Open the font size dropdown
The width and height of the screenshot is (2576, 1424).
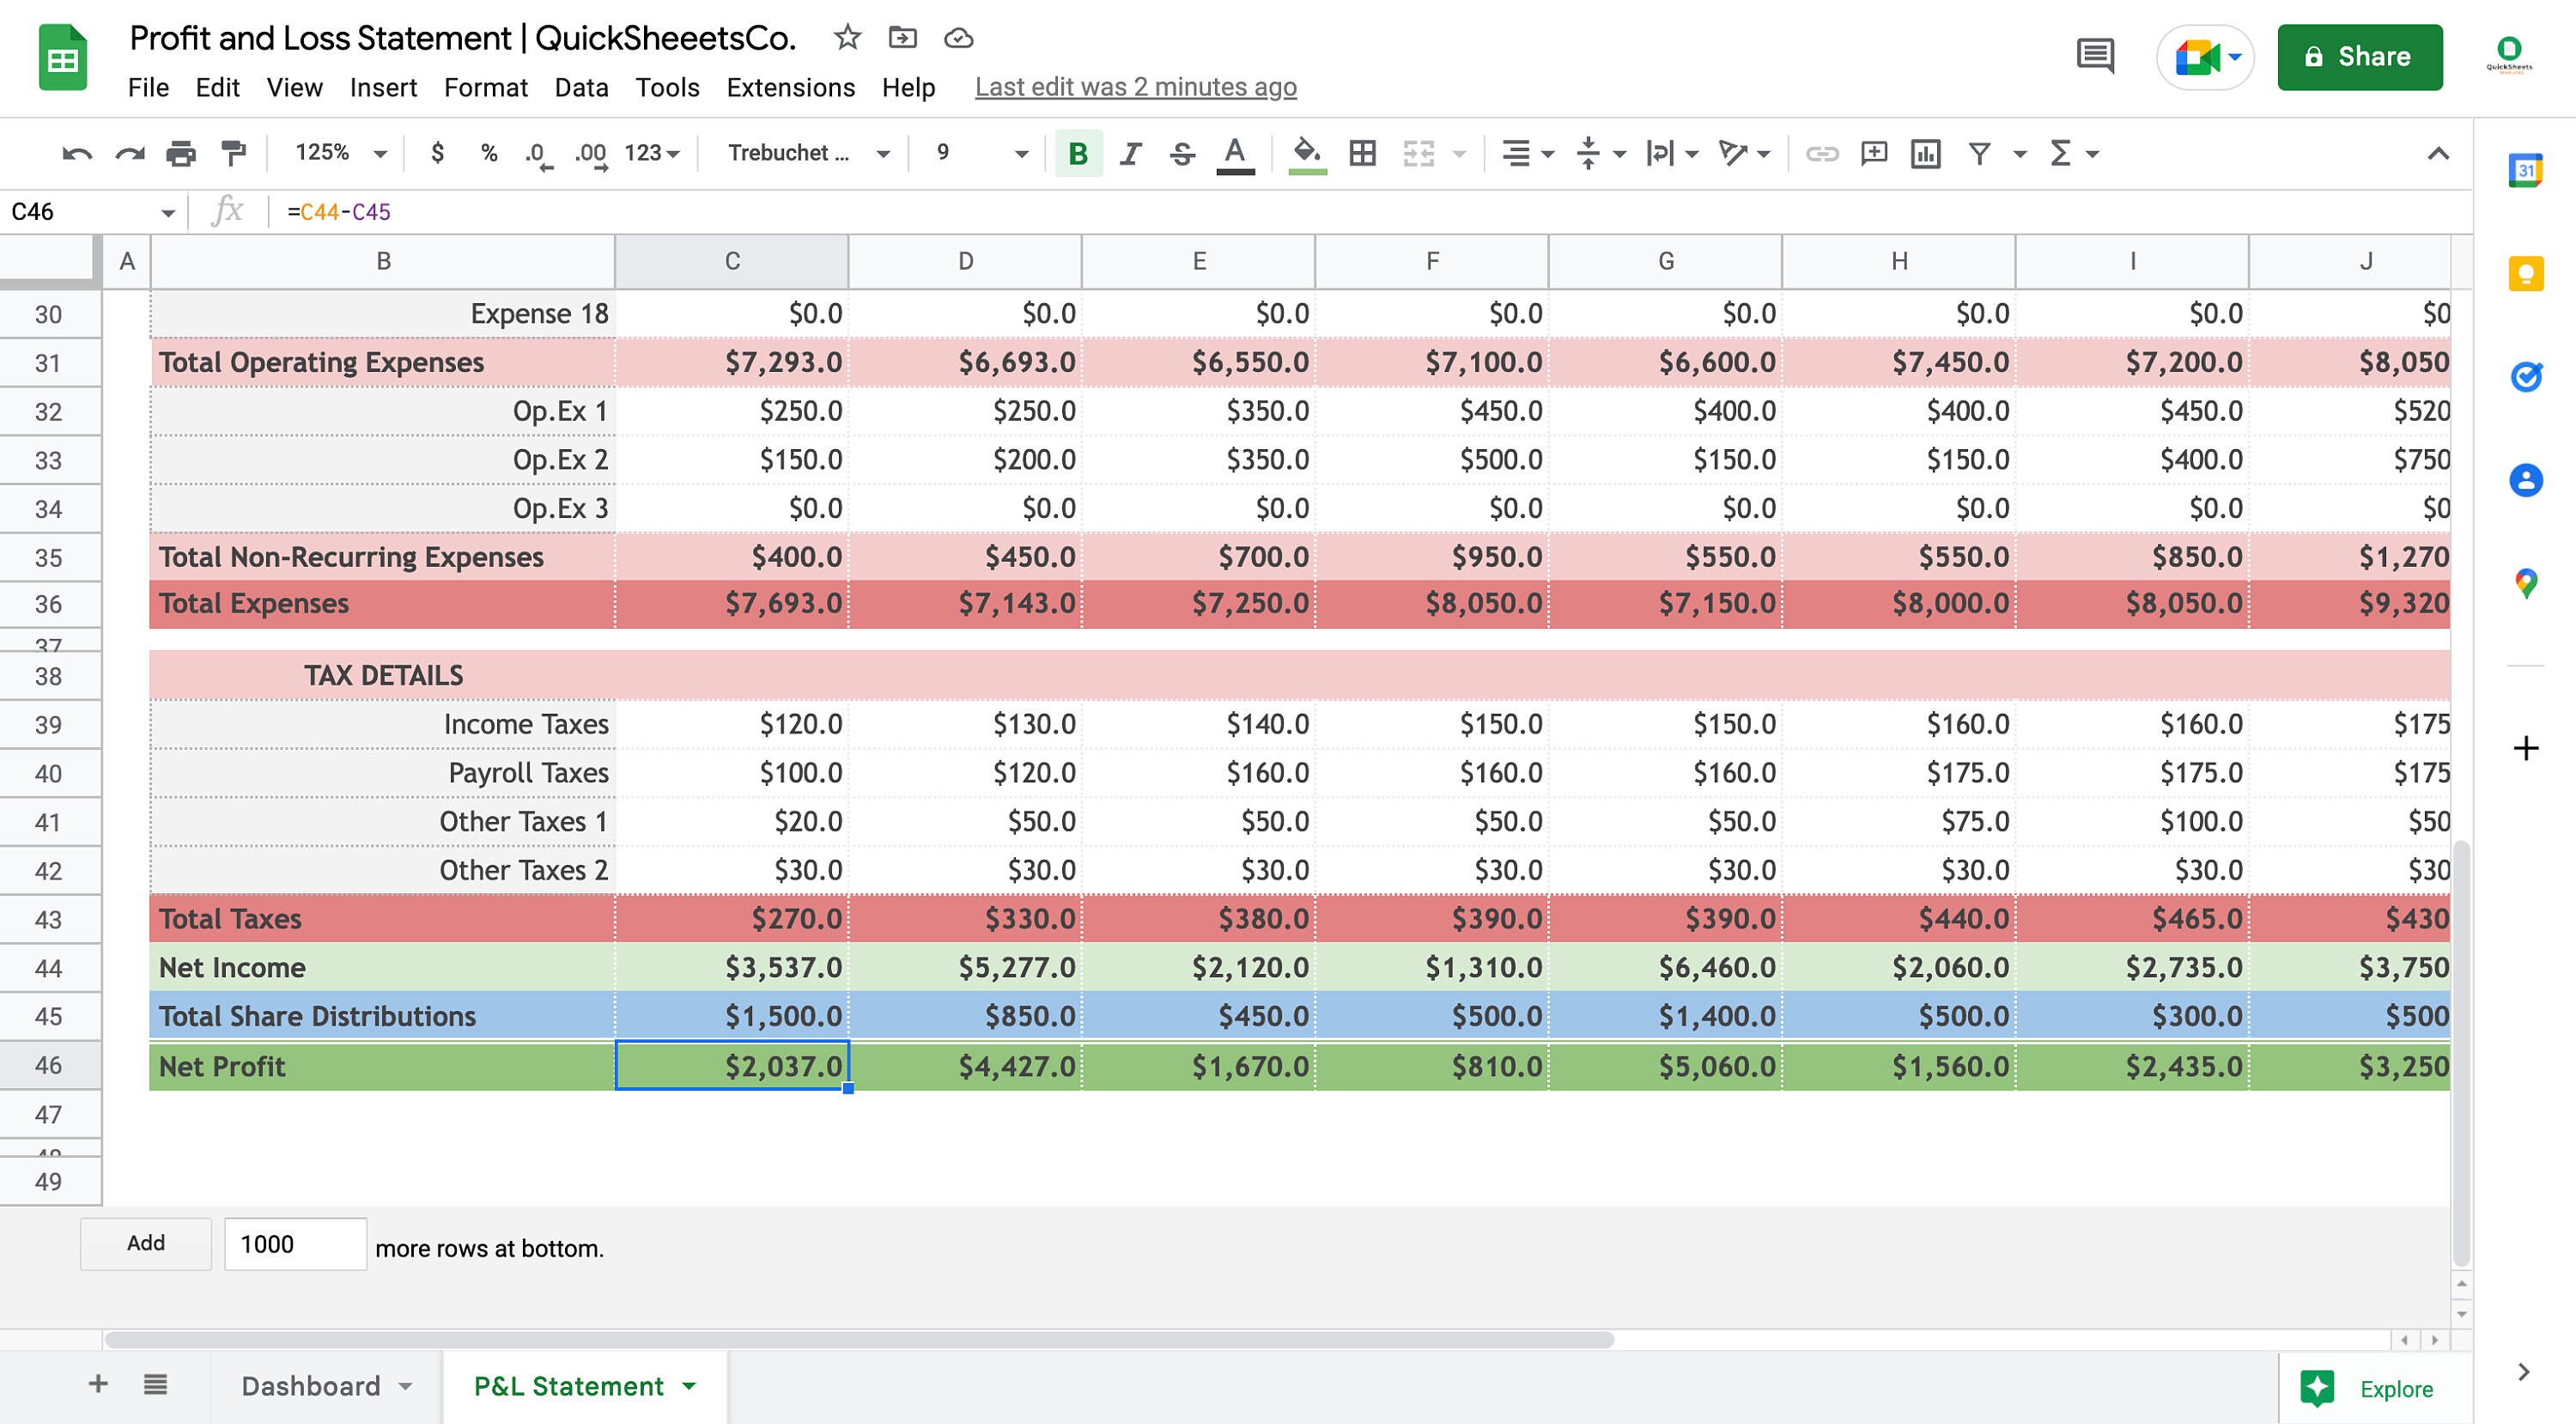975,153
